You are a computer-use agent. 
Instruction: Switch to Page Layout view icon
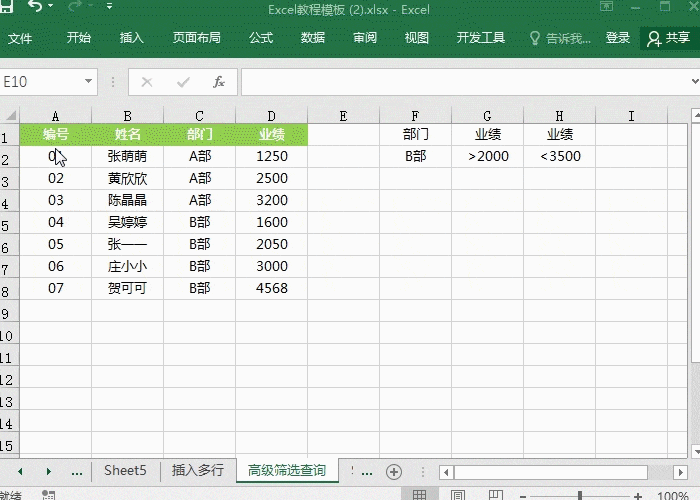(457, 495)
